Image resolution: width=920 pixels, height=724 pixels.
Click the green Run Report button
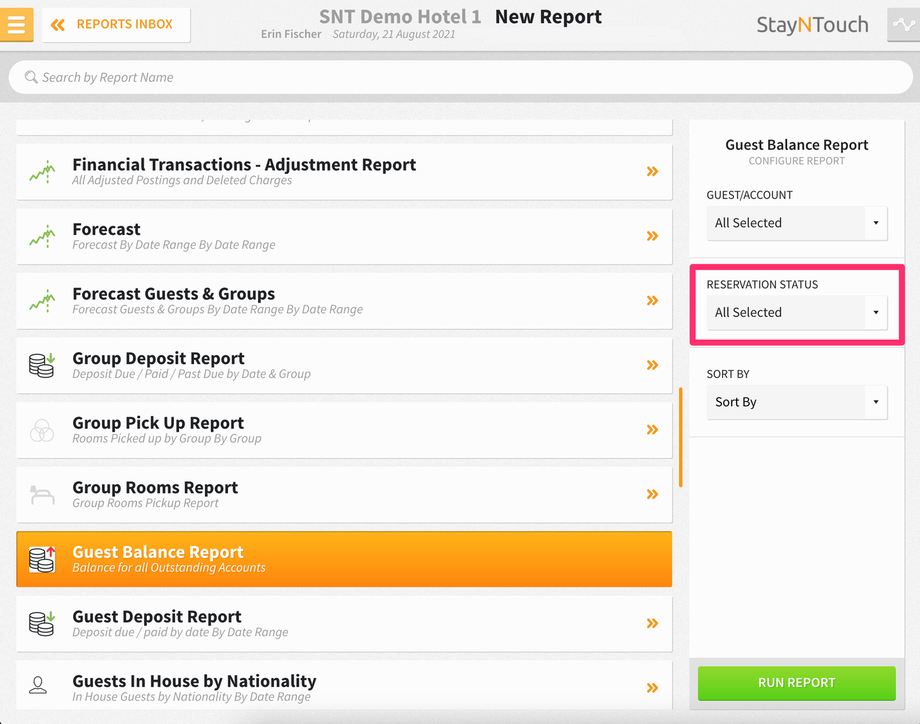[x=797, y=683]
